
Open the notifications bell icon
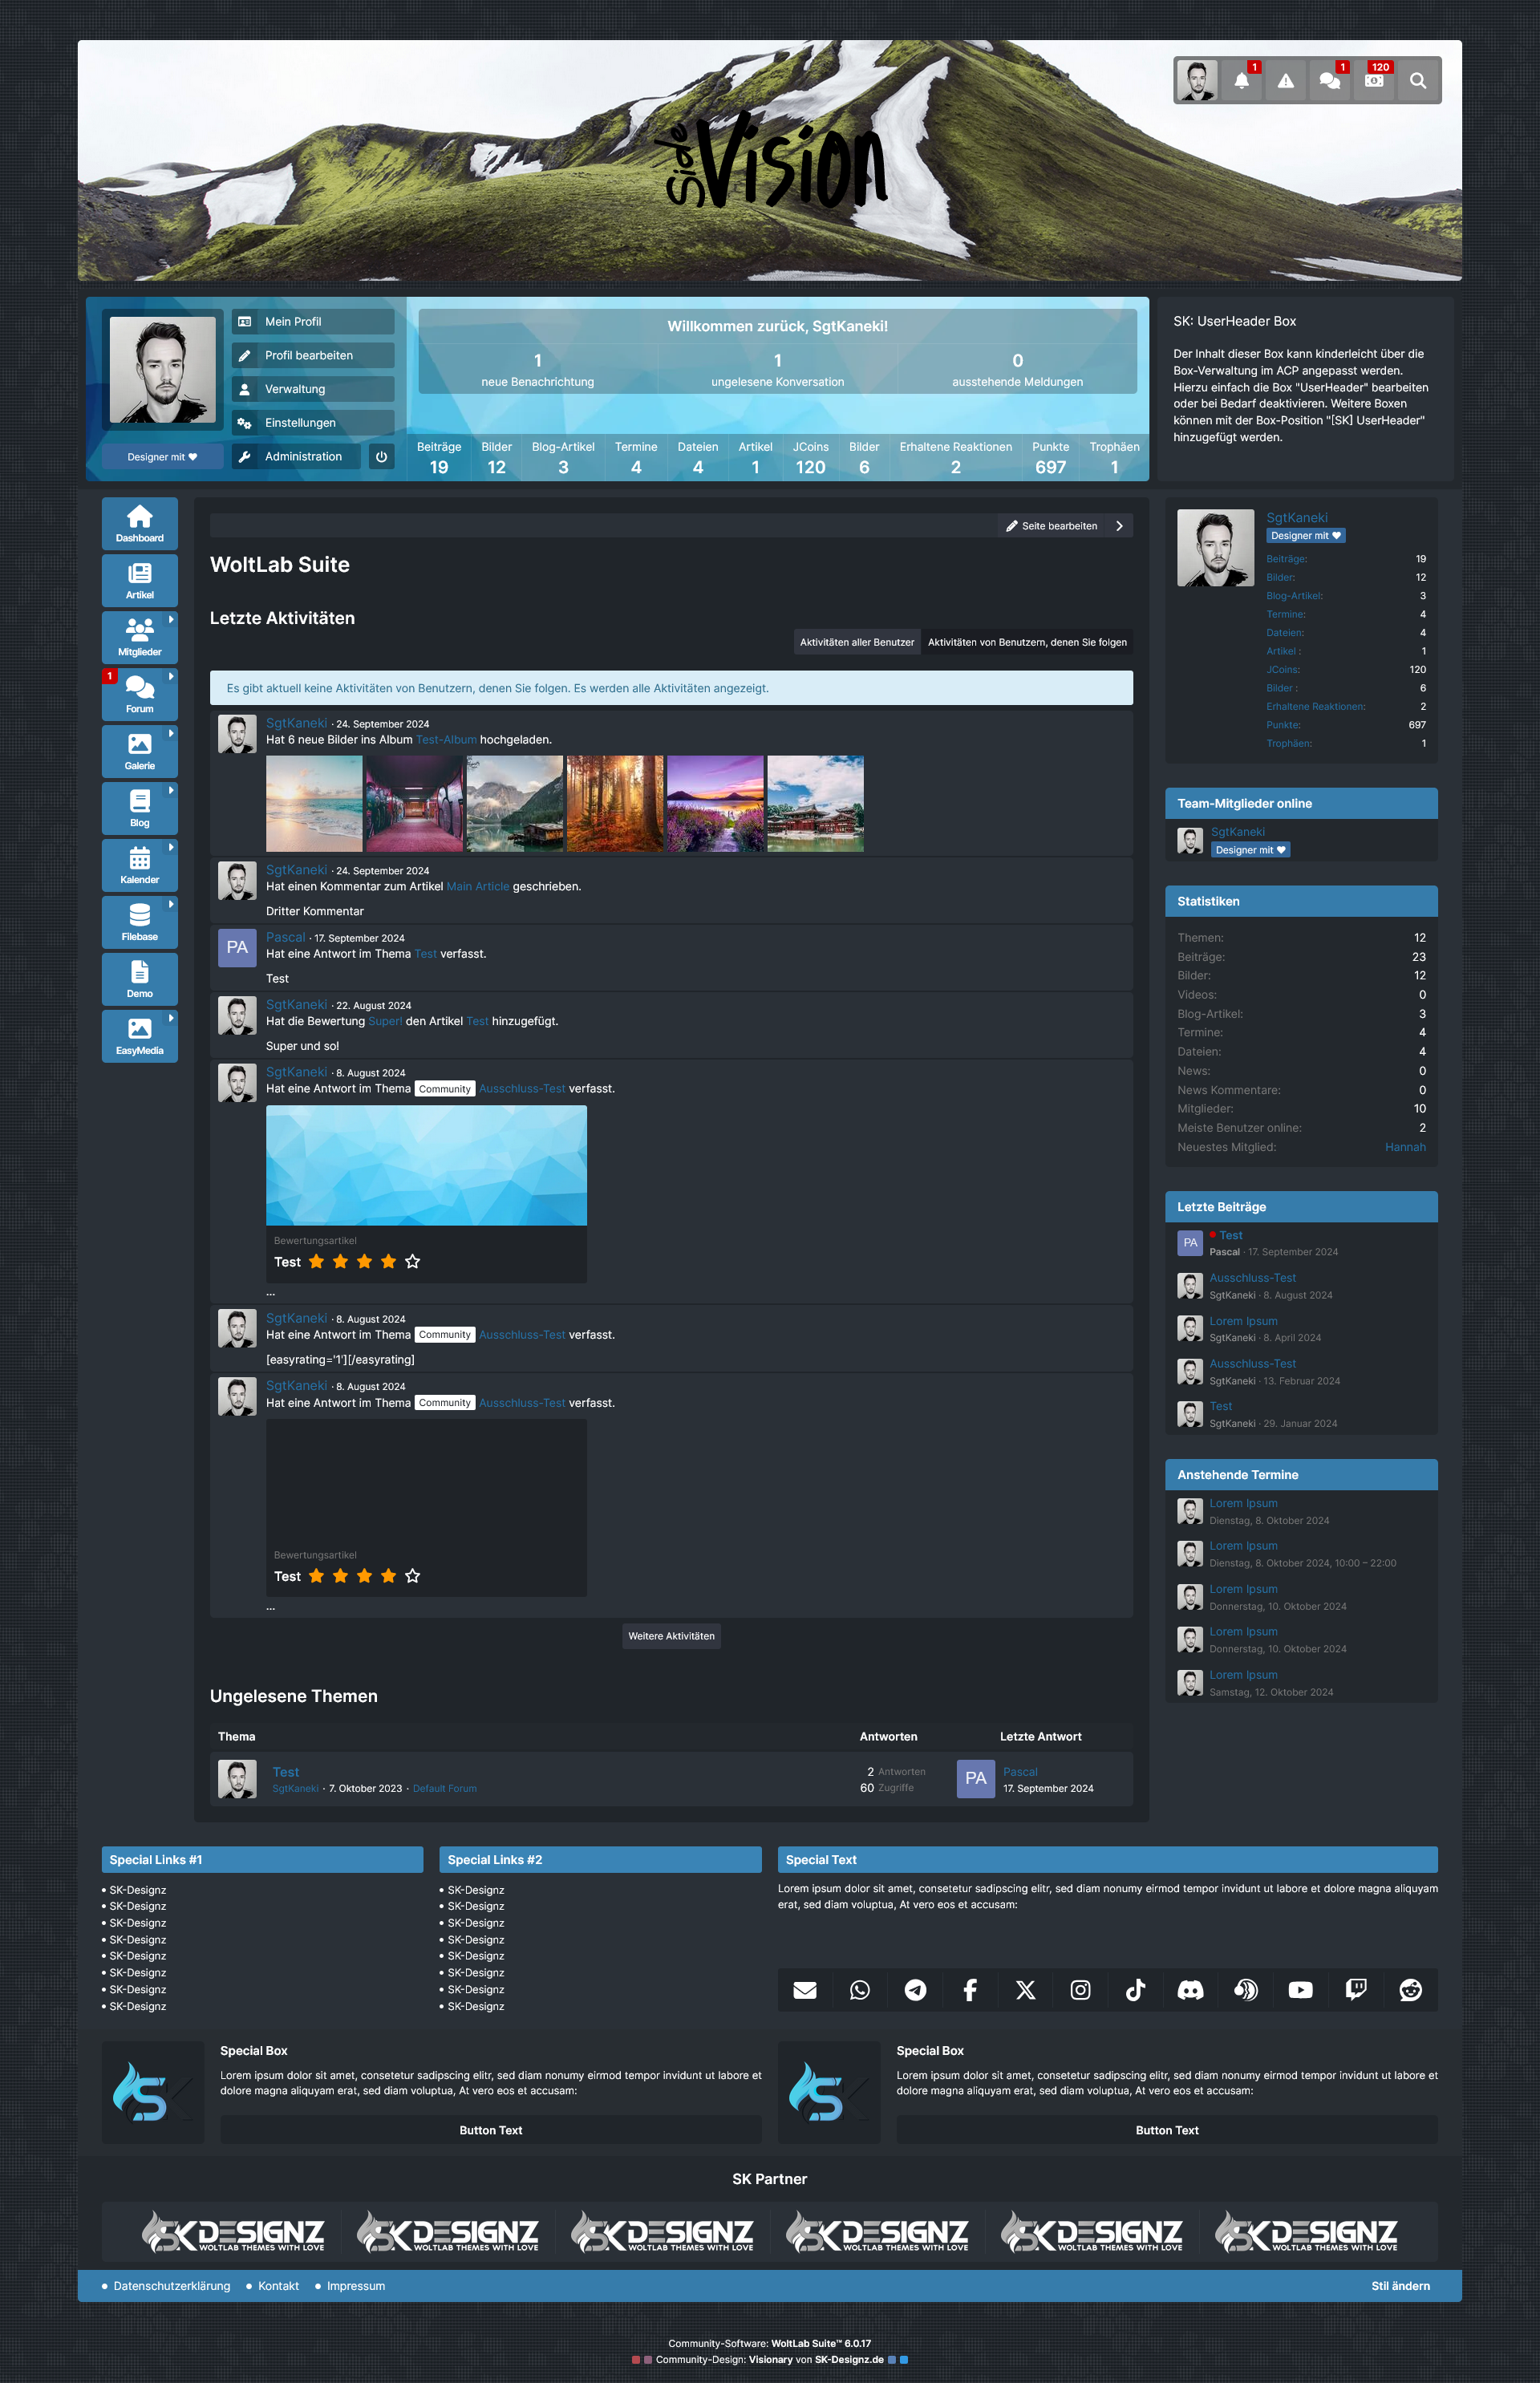coord(1241,81)
